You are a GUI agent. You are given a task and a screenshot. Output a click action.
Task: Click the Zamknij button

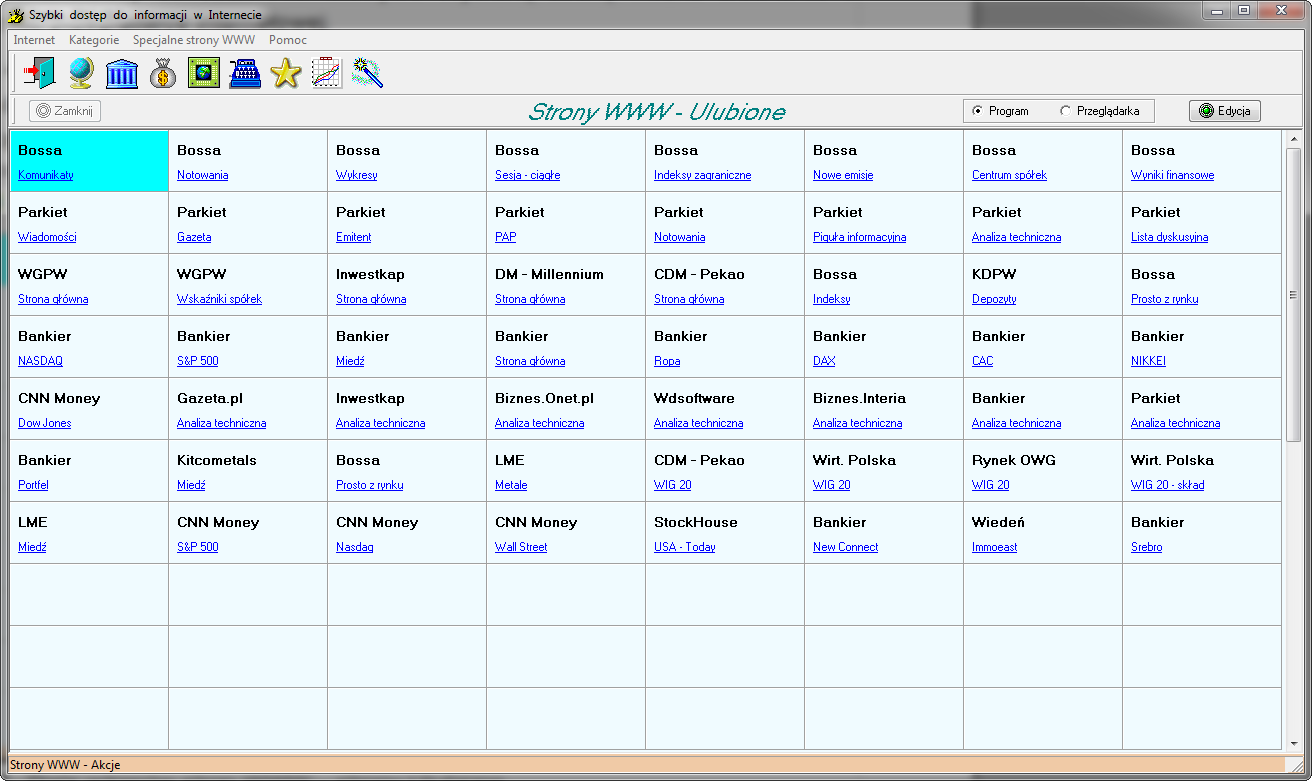(x=65, y=111)
